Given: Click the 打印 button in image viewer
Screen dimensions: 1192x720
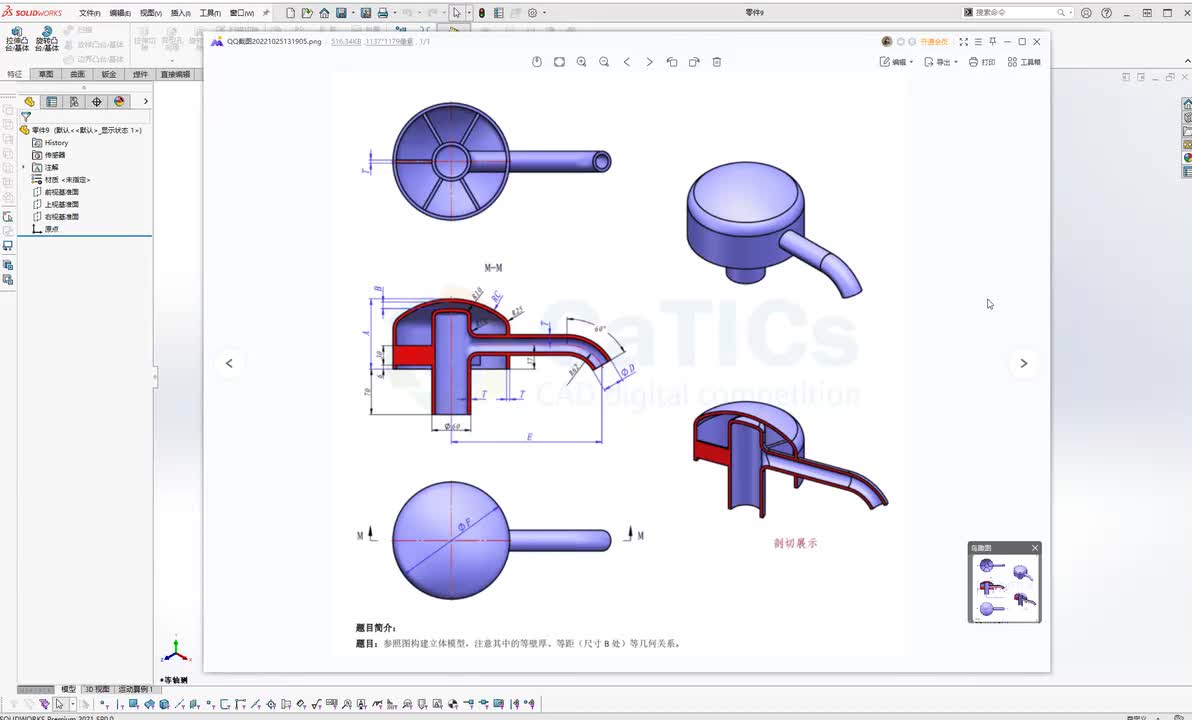Looking at the screenshot, I should pos(981,62).
